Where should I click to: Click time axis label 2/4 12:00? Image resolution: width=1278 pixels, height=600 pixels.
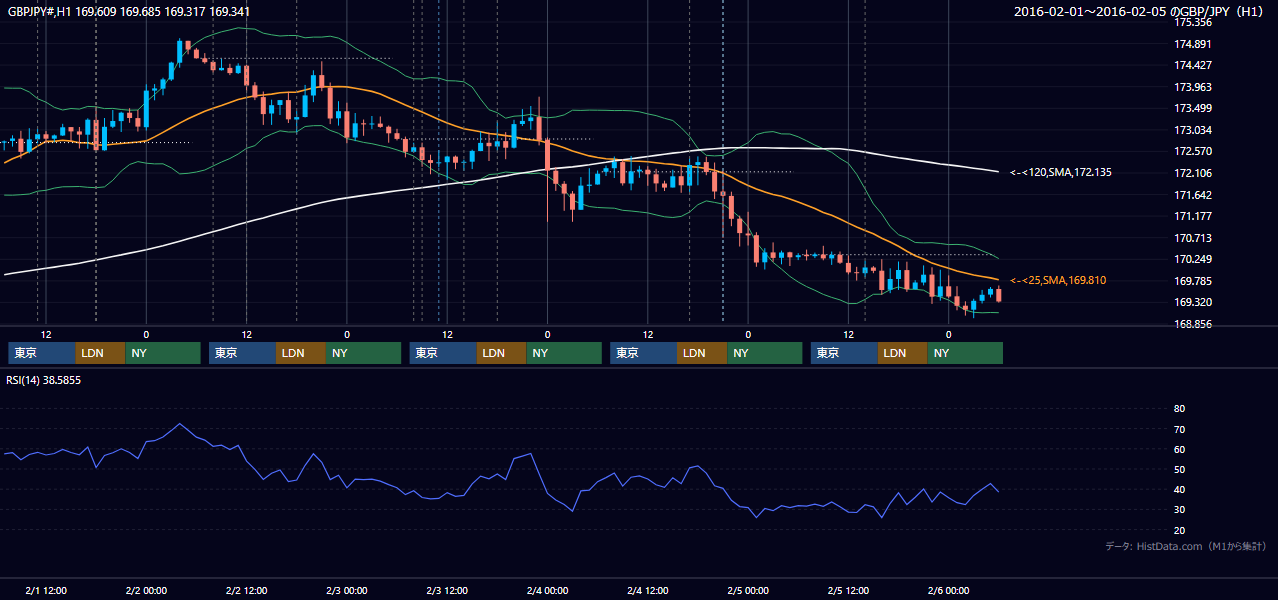(x=647, y=591)
